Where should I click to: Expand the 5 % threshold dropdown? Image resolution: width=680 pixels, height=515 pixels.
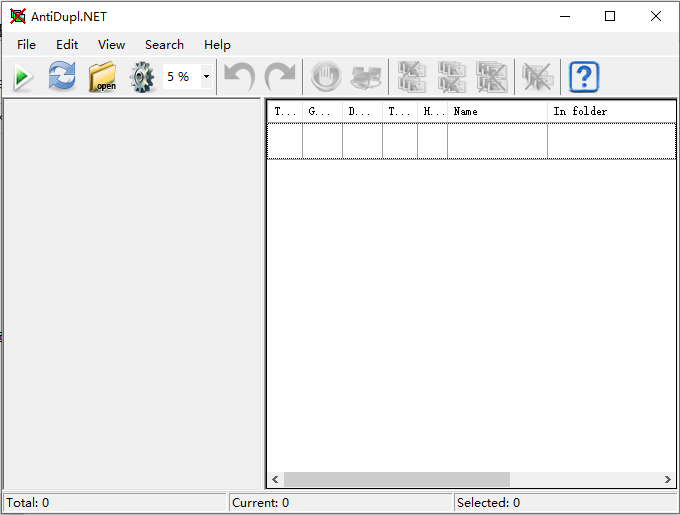(206, 77)
